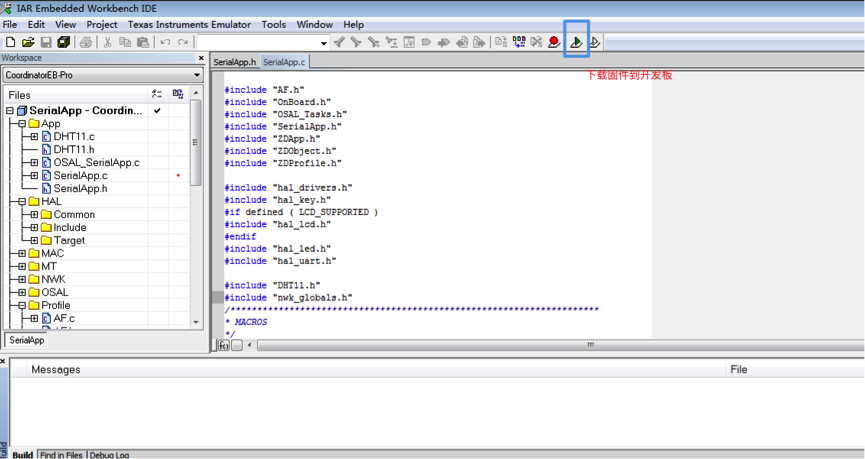Click the New document toolbar icon
Image resolution: width=865 pixels, height=459 pixels.
[11, 42]
